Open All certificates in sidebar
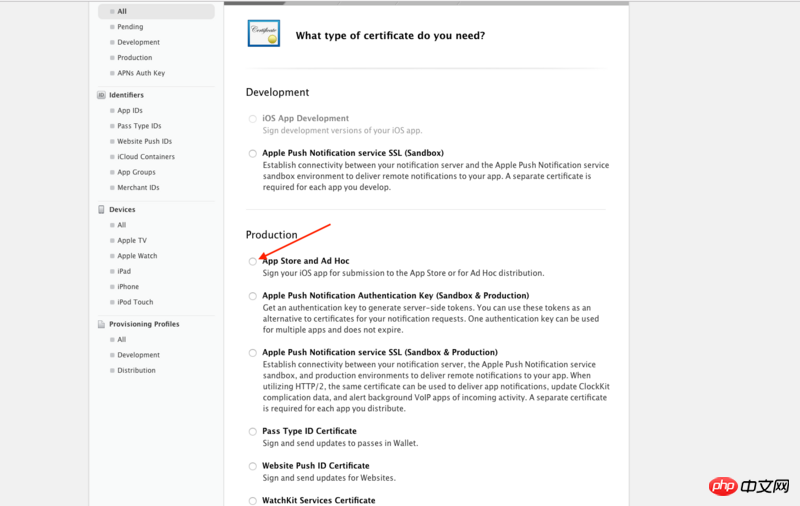Viewport: 800px width, 506px height. click(156, 11)
